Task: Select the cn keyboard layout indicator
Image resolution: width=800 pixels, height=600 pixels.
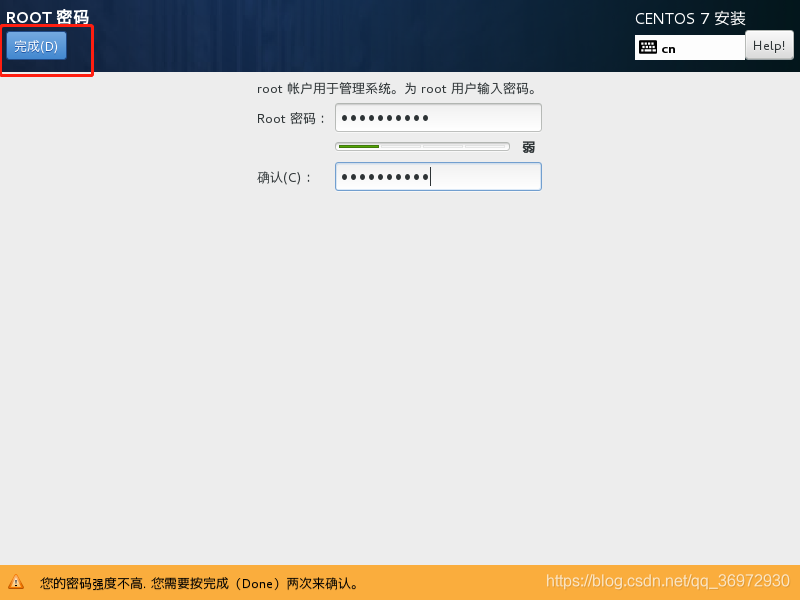Action: point(689,47)
